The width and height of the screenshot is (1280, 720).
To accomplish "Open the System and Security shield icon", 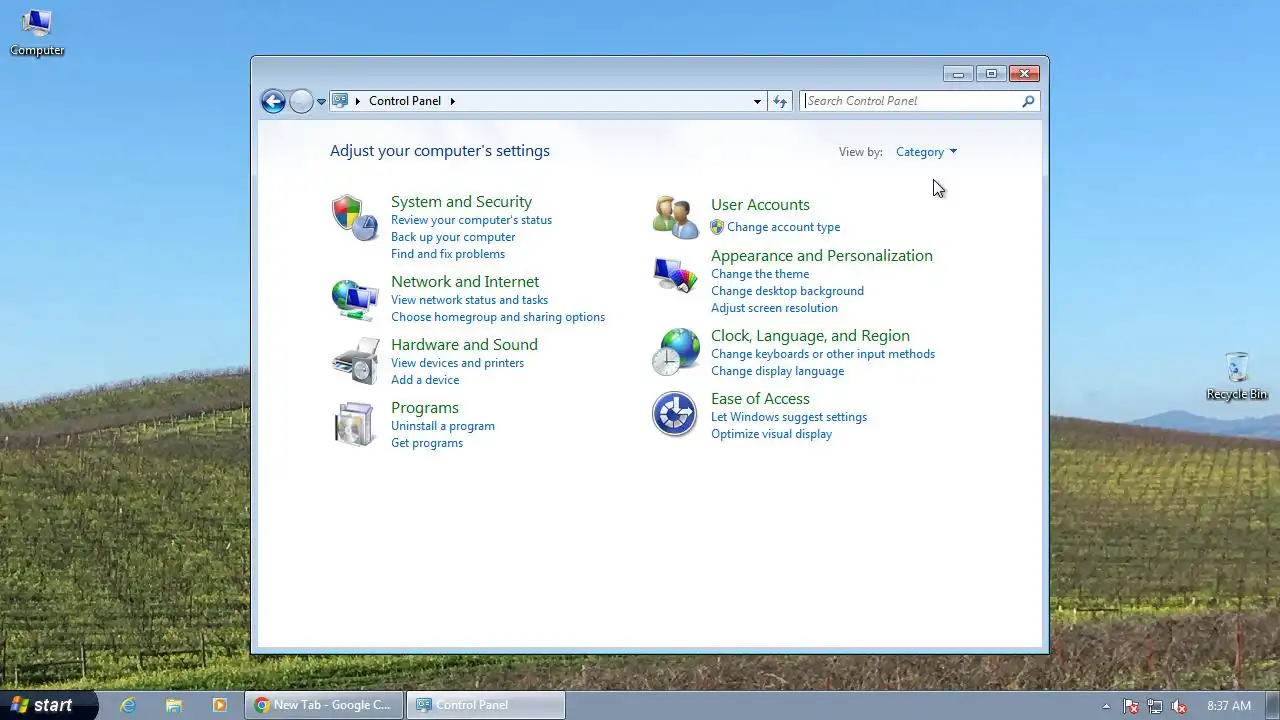I will tap(355, 218).
